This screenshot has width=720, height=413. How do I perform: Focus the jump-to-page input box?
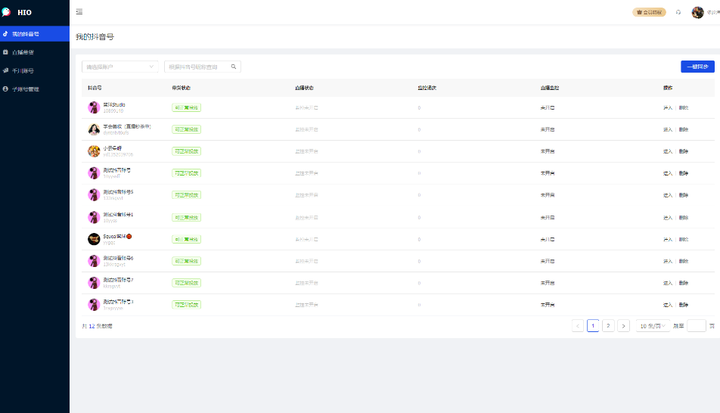point(696,326)
